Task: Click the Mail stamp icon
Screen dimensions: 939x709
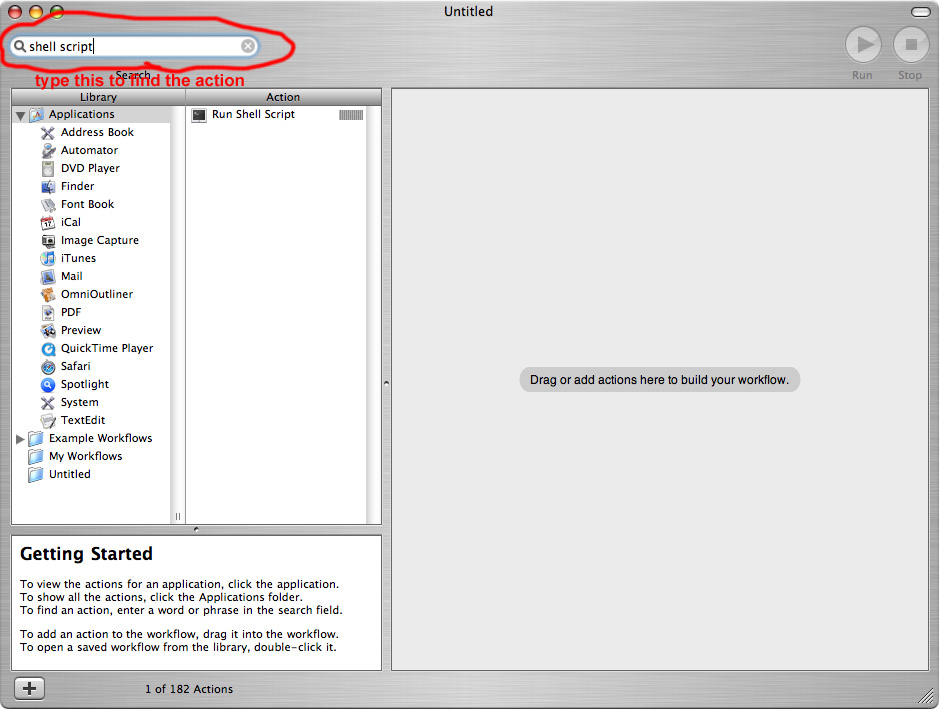Action: pos(48,276)
